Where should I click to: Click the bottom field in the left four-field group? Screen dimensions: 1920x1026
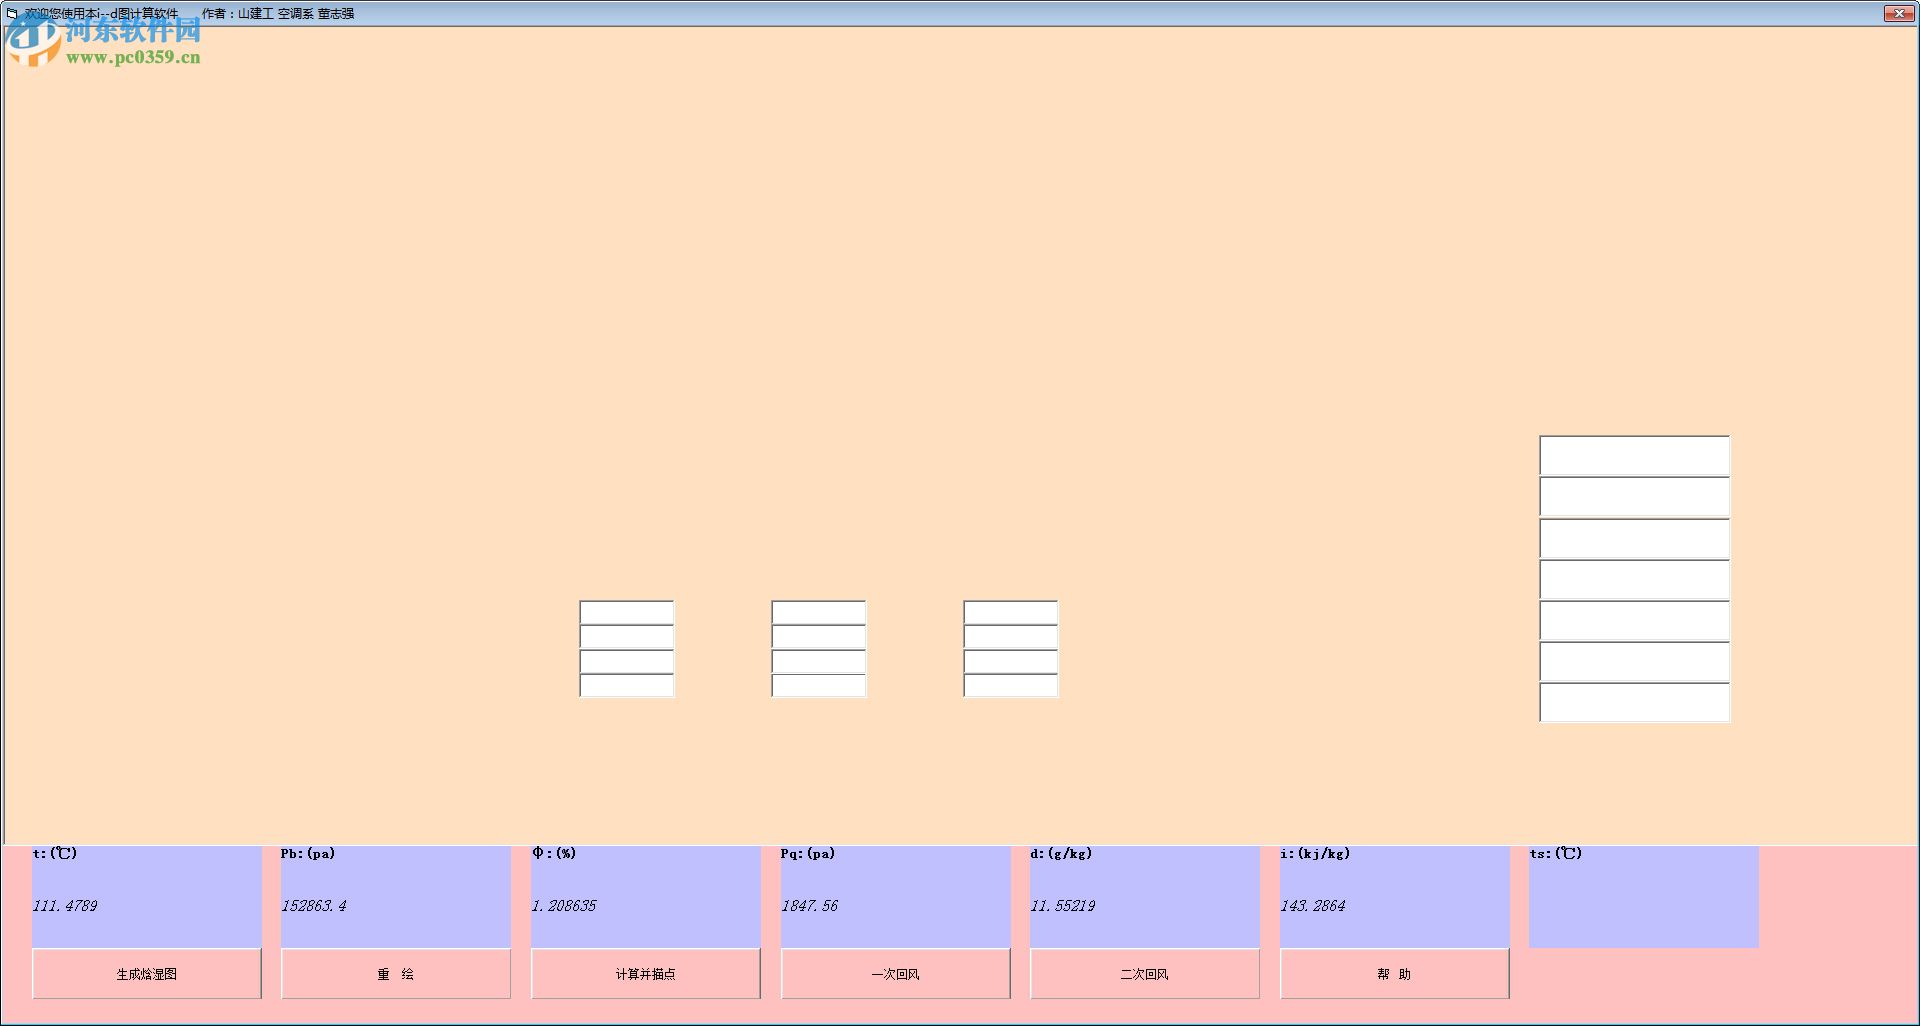(x=627, y=685)
